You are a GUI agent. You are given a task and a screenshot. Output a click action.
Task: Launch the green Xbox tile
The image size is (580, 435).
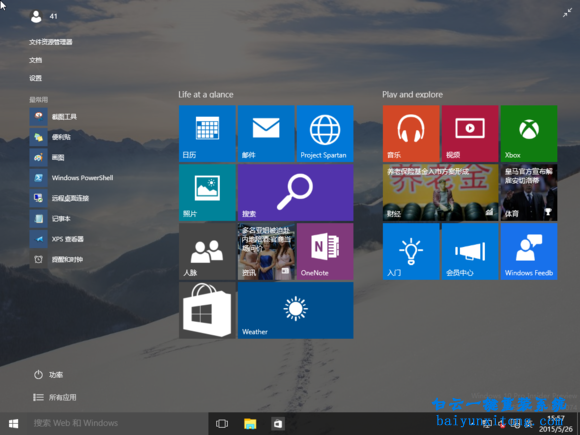point(529,134)
